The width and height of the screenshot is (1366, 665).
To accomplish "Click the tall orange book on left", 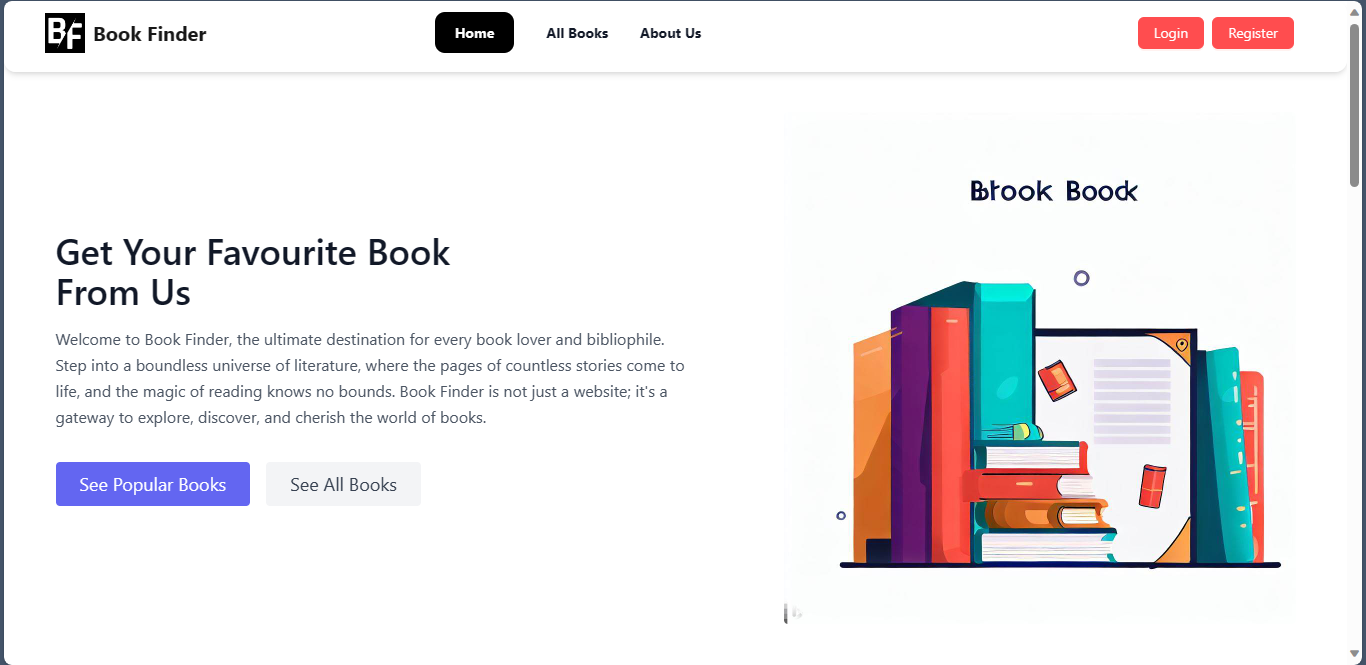I will point(870,450).
